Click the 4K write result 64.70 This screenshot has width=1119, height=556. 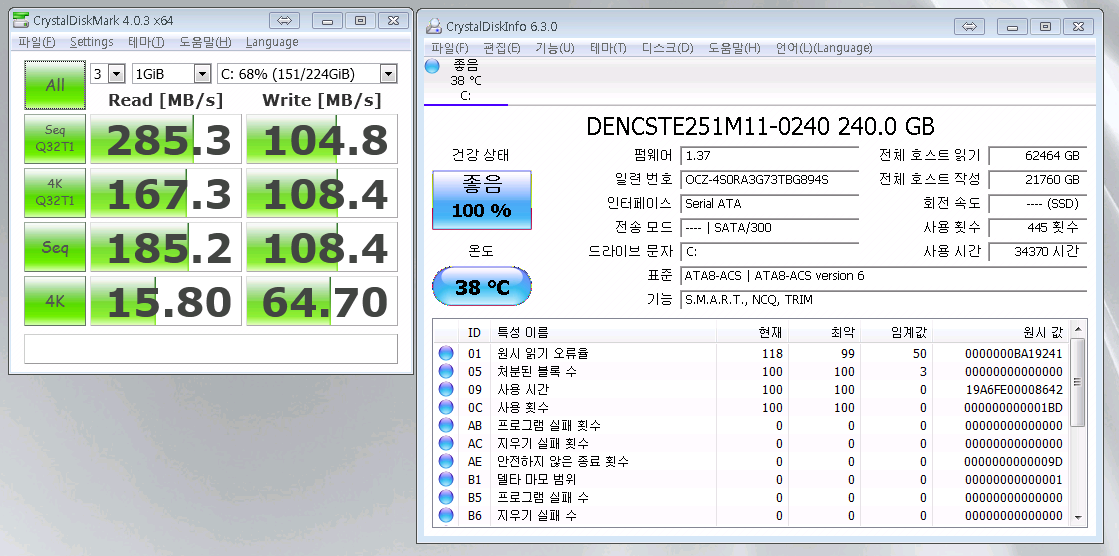(x=322, y=301)
